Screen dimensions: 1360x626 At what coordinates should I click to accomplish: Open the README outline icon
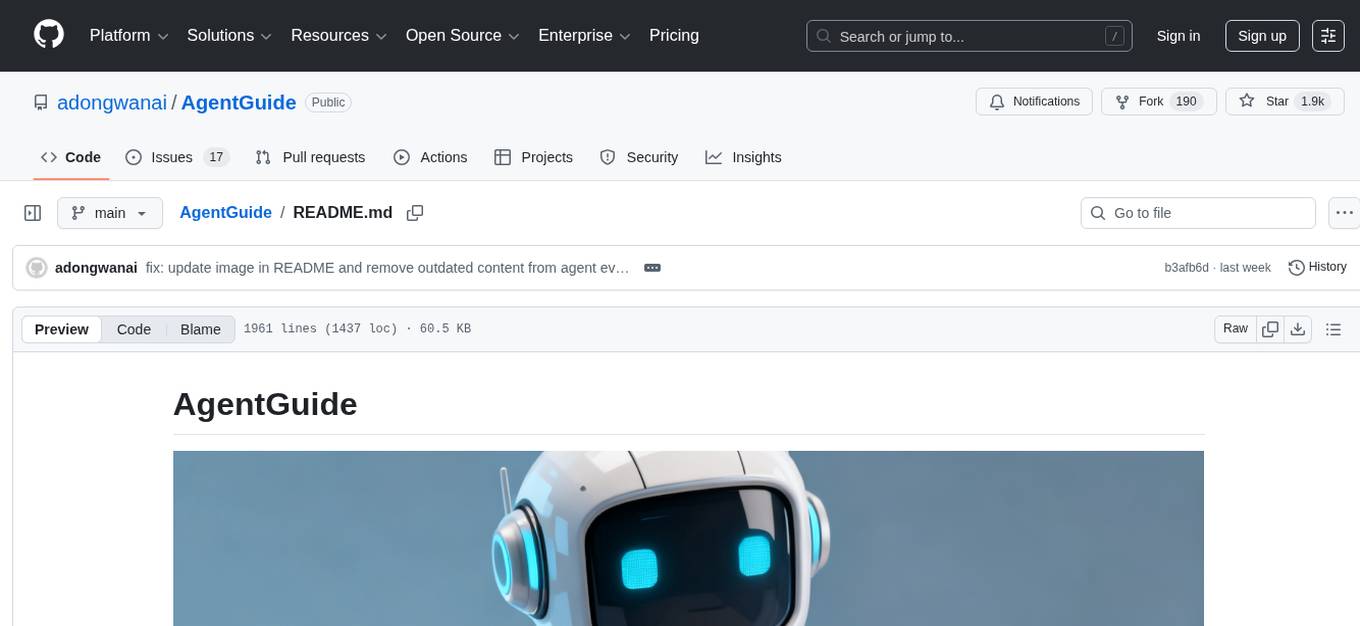(1333, 328)
